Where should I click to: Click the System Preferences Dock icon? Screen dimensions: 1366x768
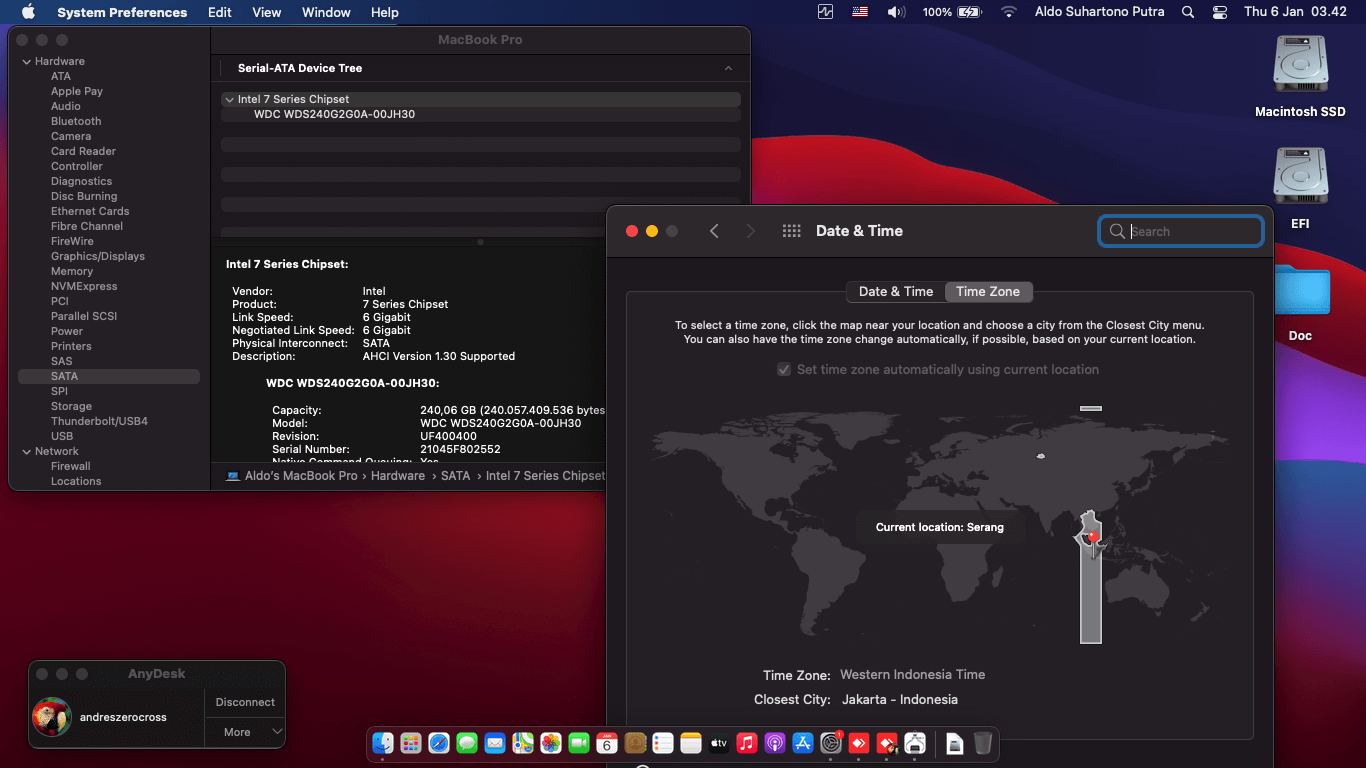pyautogui.click(x=831, y=743)
